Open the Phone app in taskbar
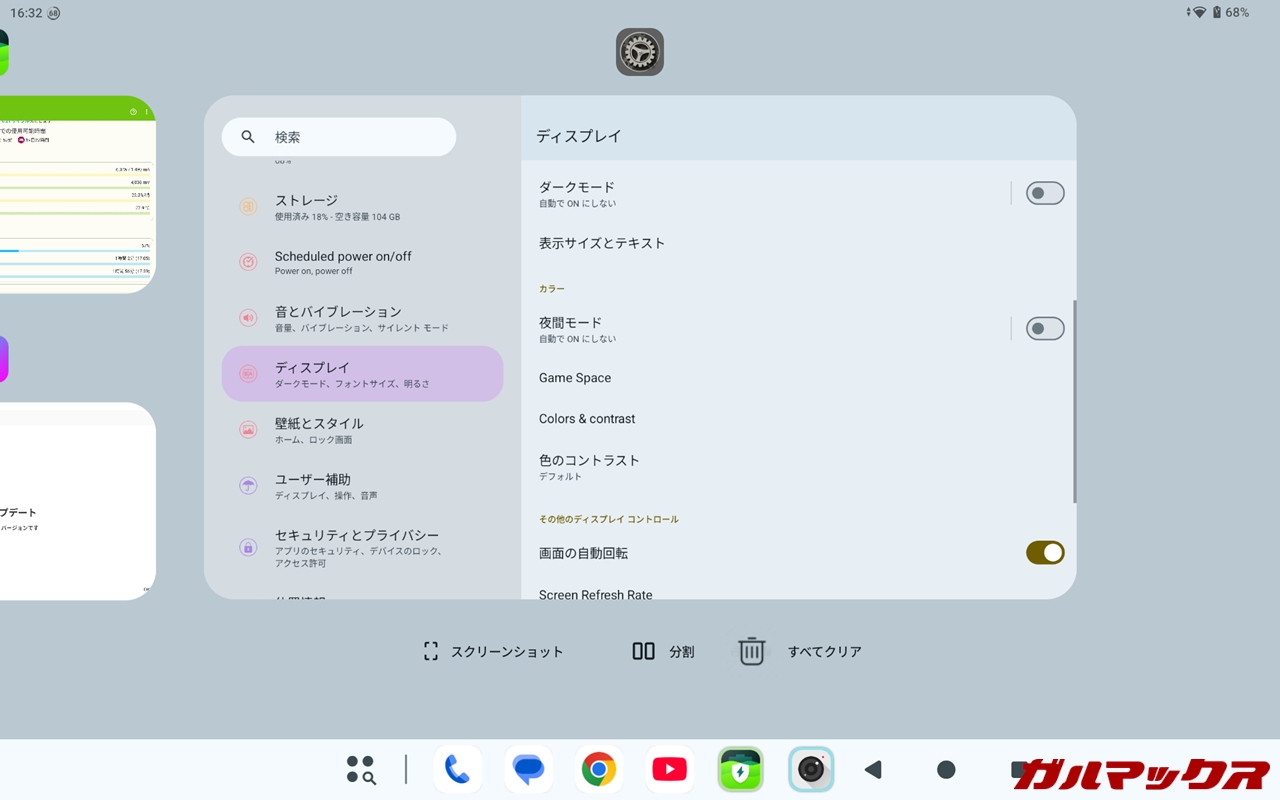Viewport: 1280px width, 800px height. (458, 769)
